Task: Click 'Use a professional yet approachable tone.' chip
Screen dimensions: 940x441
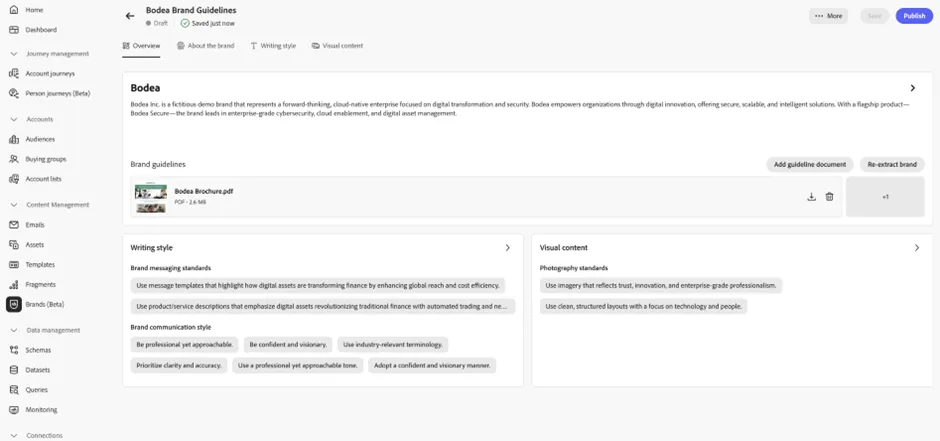Action: 298,365
